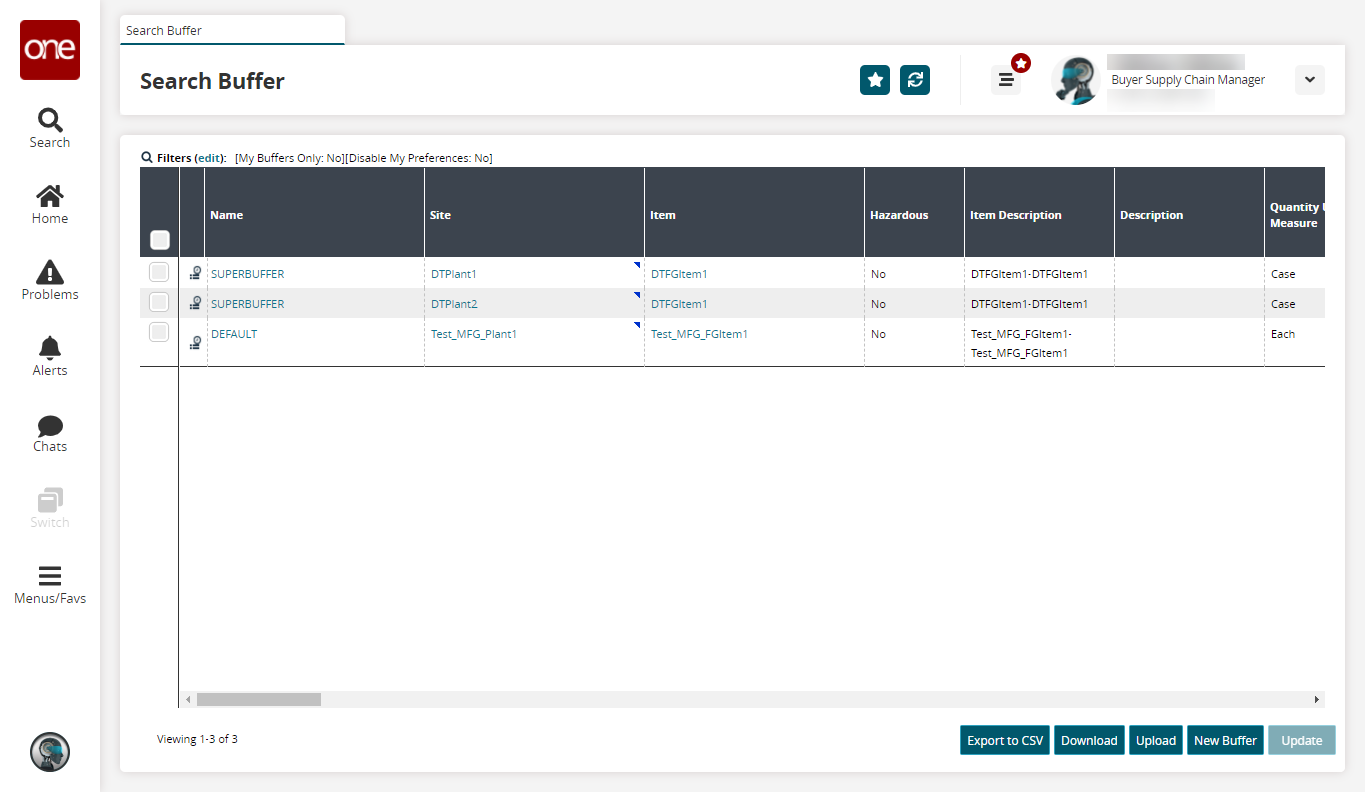1365x792 pixels.
Task: Click the refresh icon in header
Action: click(915, 80)
